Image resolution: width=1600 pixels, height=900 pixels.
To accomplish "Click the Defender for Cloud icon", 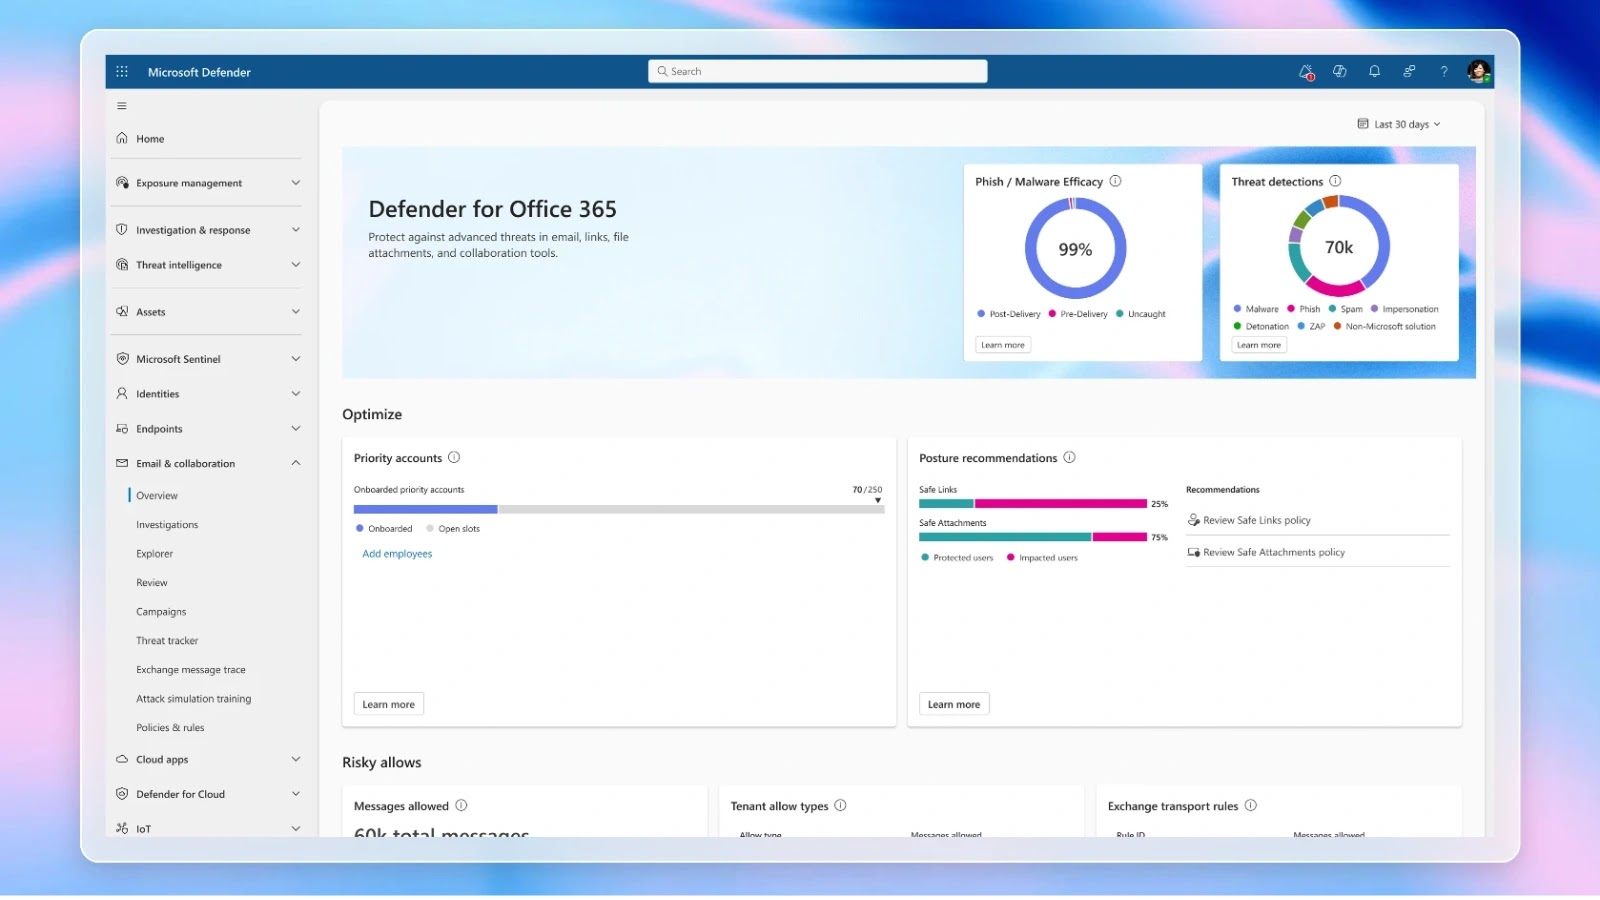I will tap(122, 794).
